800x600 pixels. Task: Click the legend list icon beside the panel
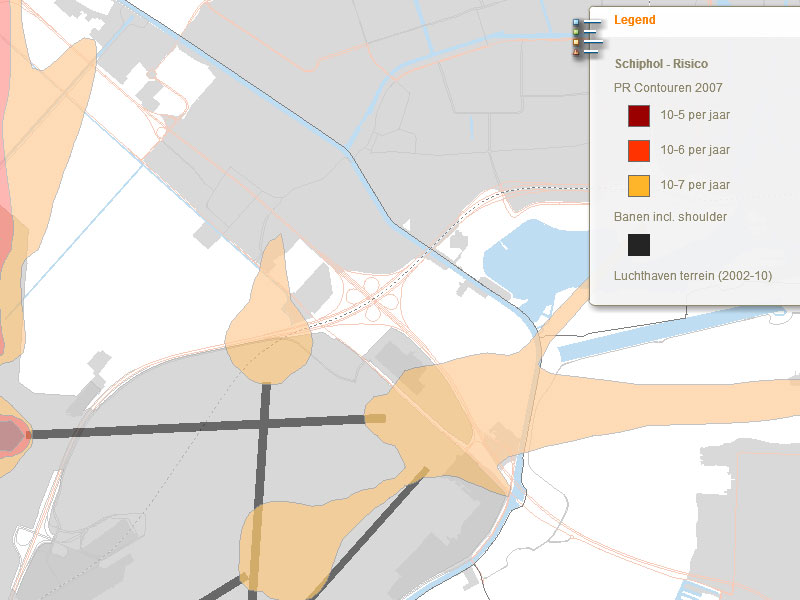(x=587, y=37)
